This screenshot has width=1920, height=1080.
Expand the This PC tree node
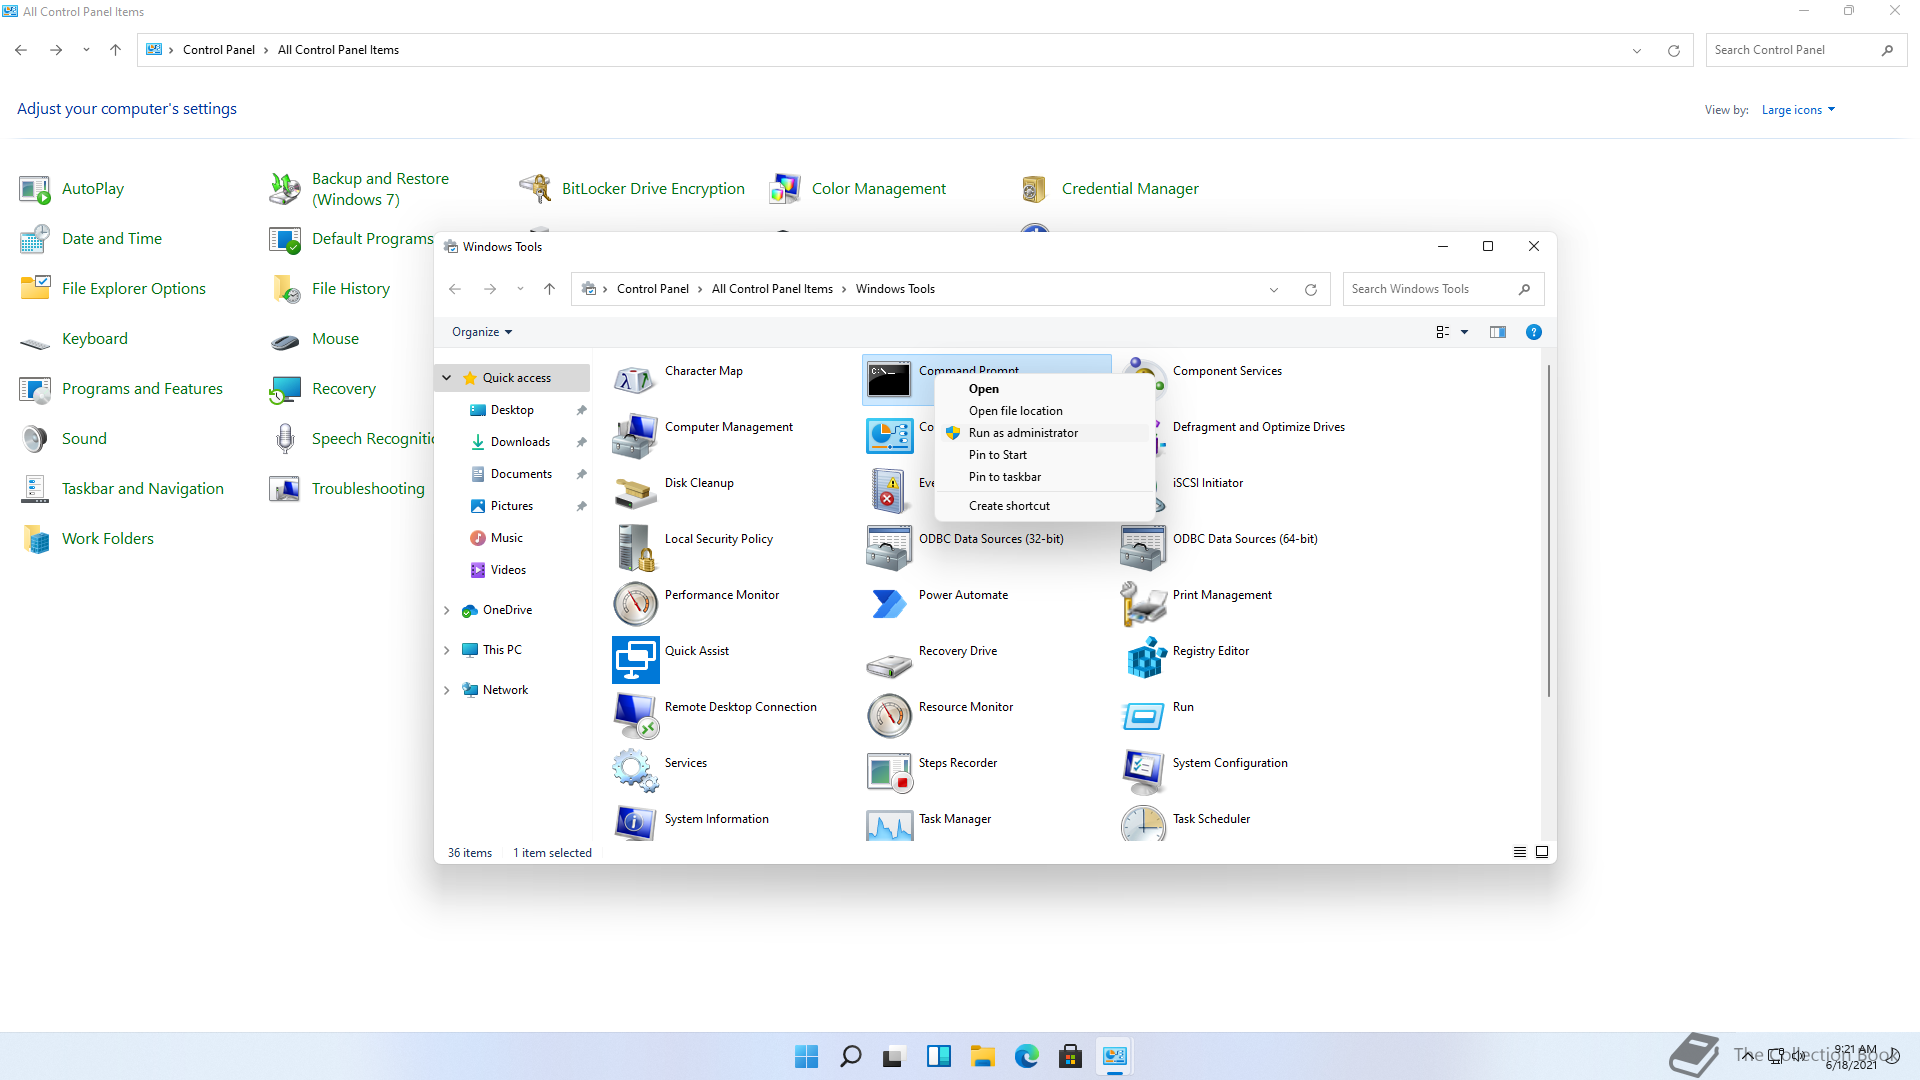click(447, 650)
